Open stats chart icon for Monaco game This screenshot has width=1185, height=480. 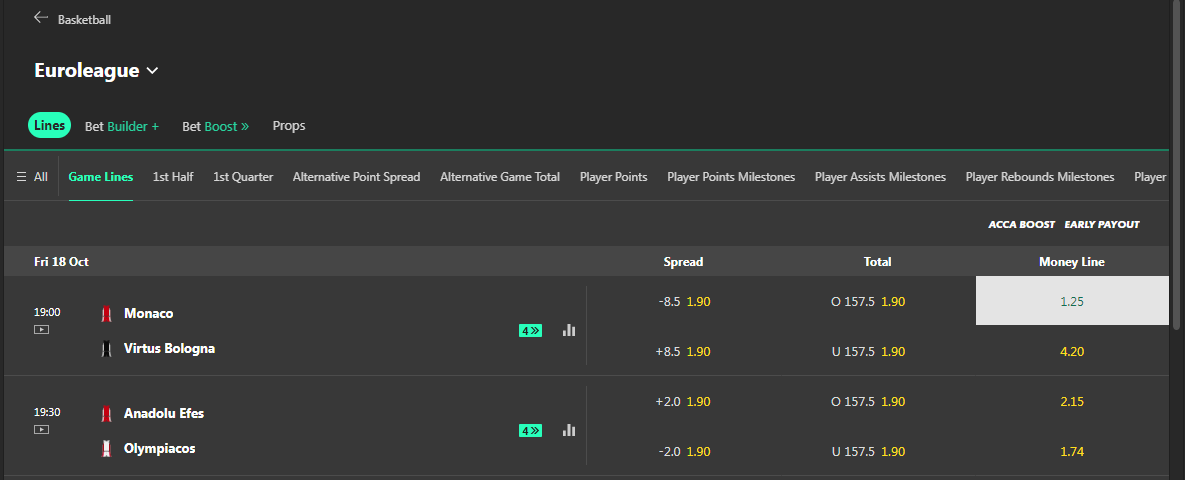569,330
